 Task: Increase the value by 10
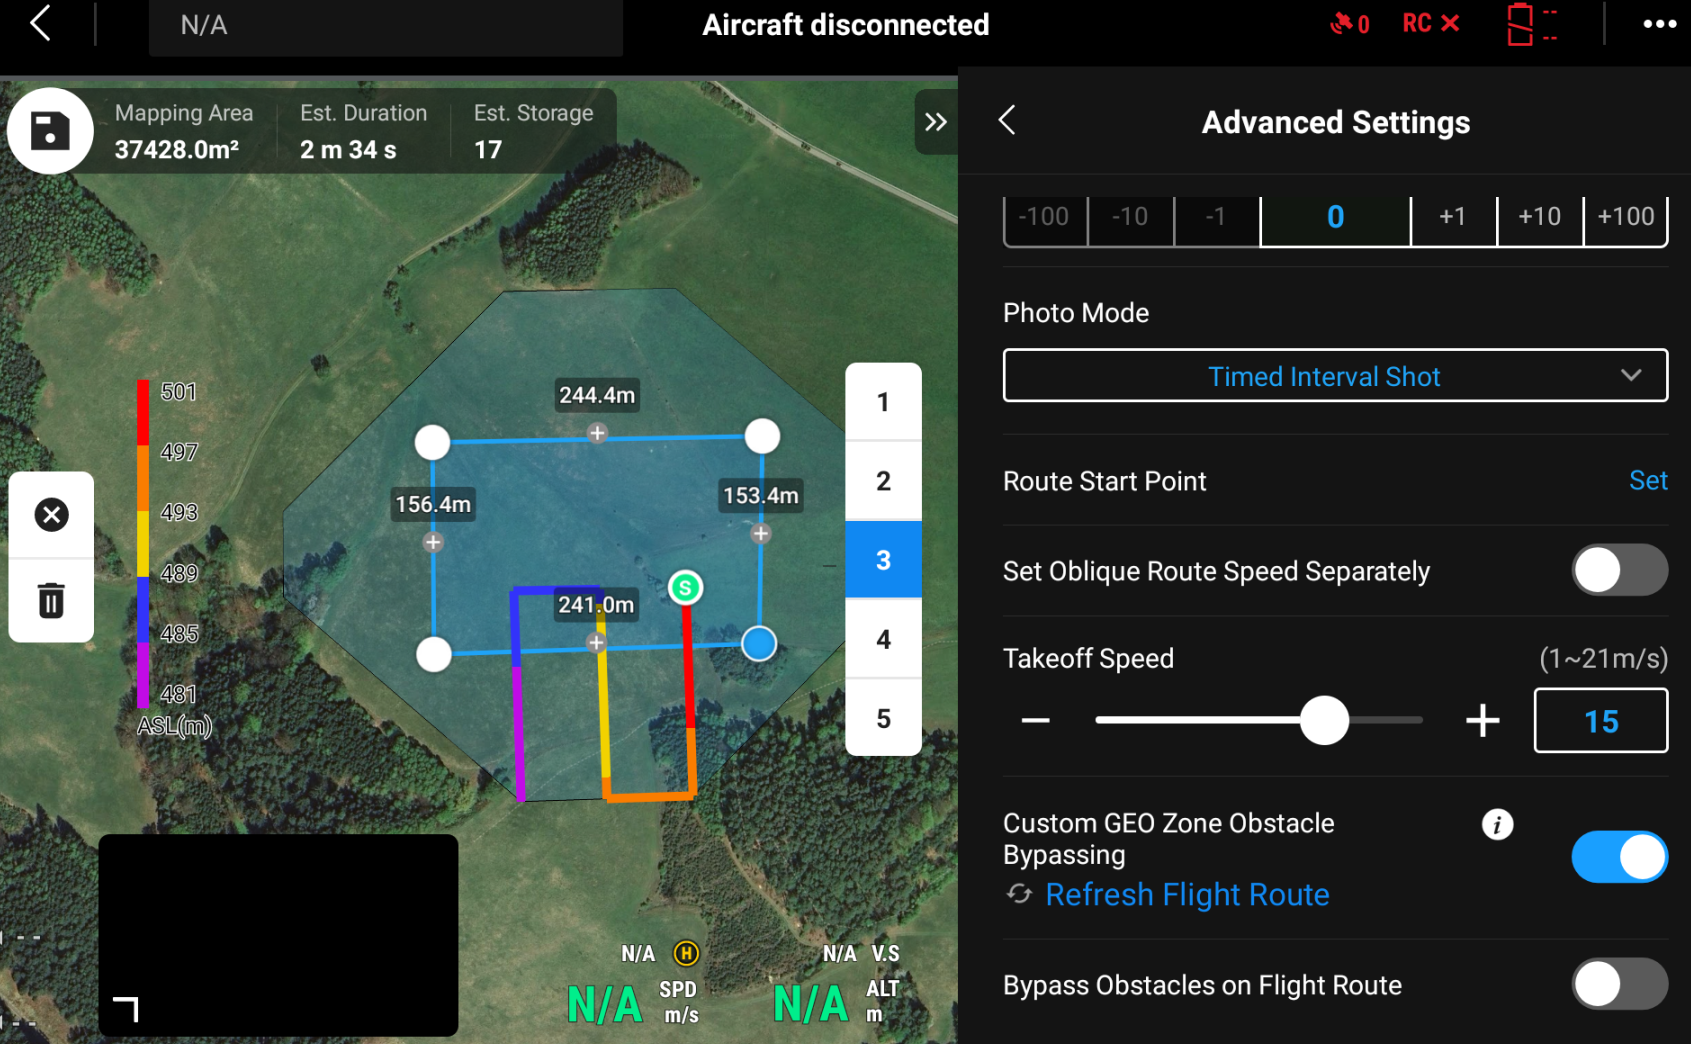click(1540, 217)
